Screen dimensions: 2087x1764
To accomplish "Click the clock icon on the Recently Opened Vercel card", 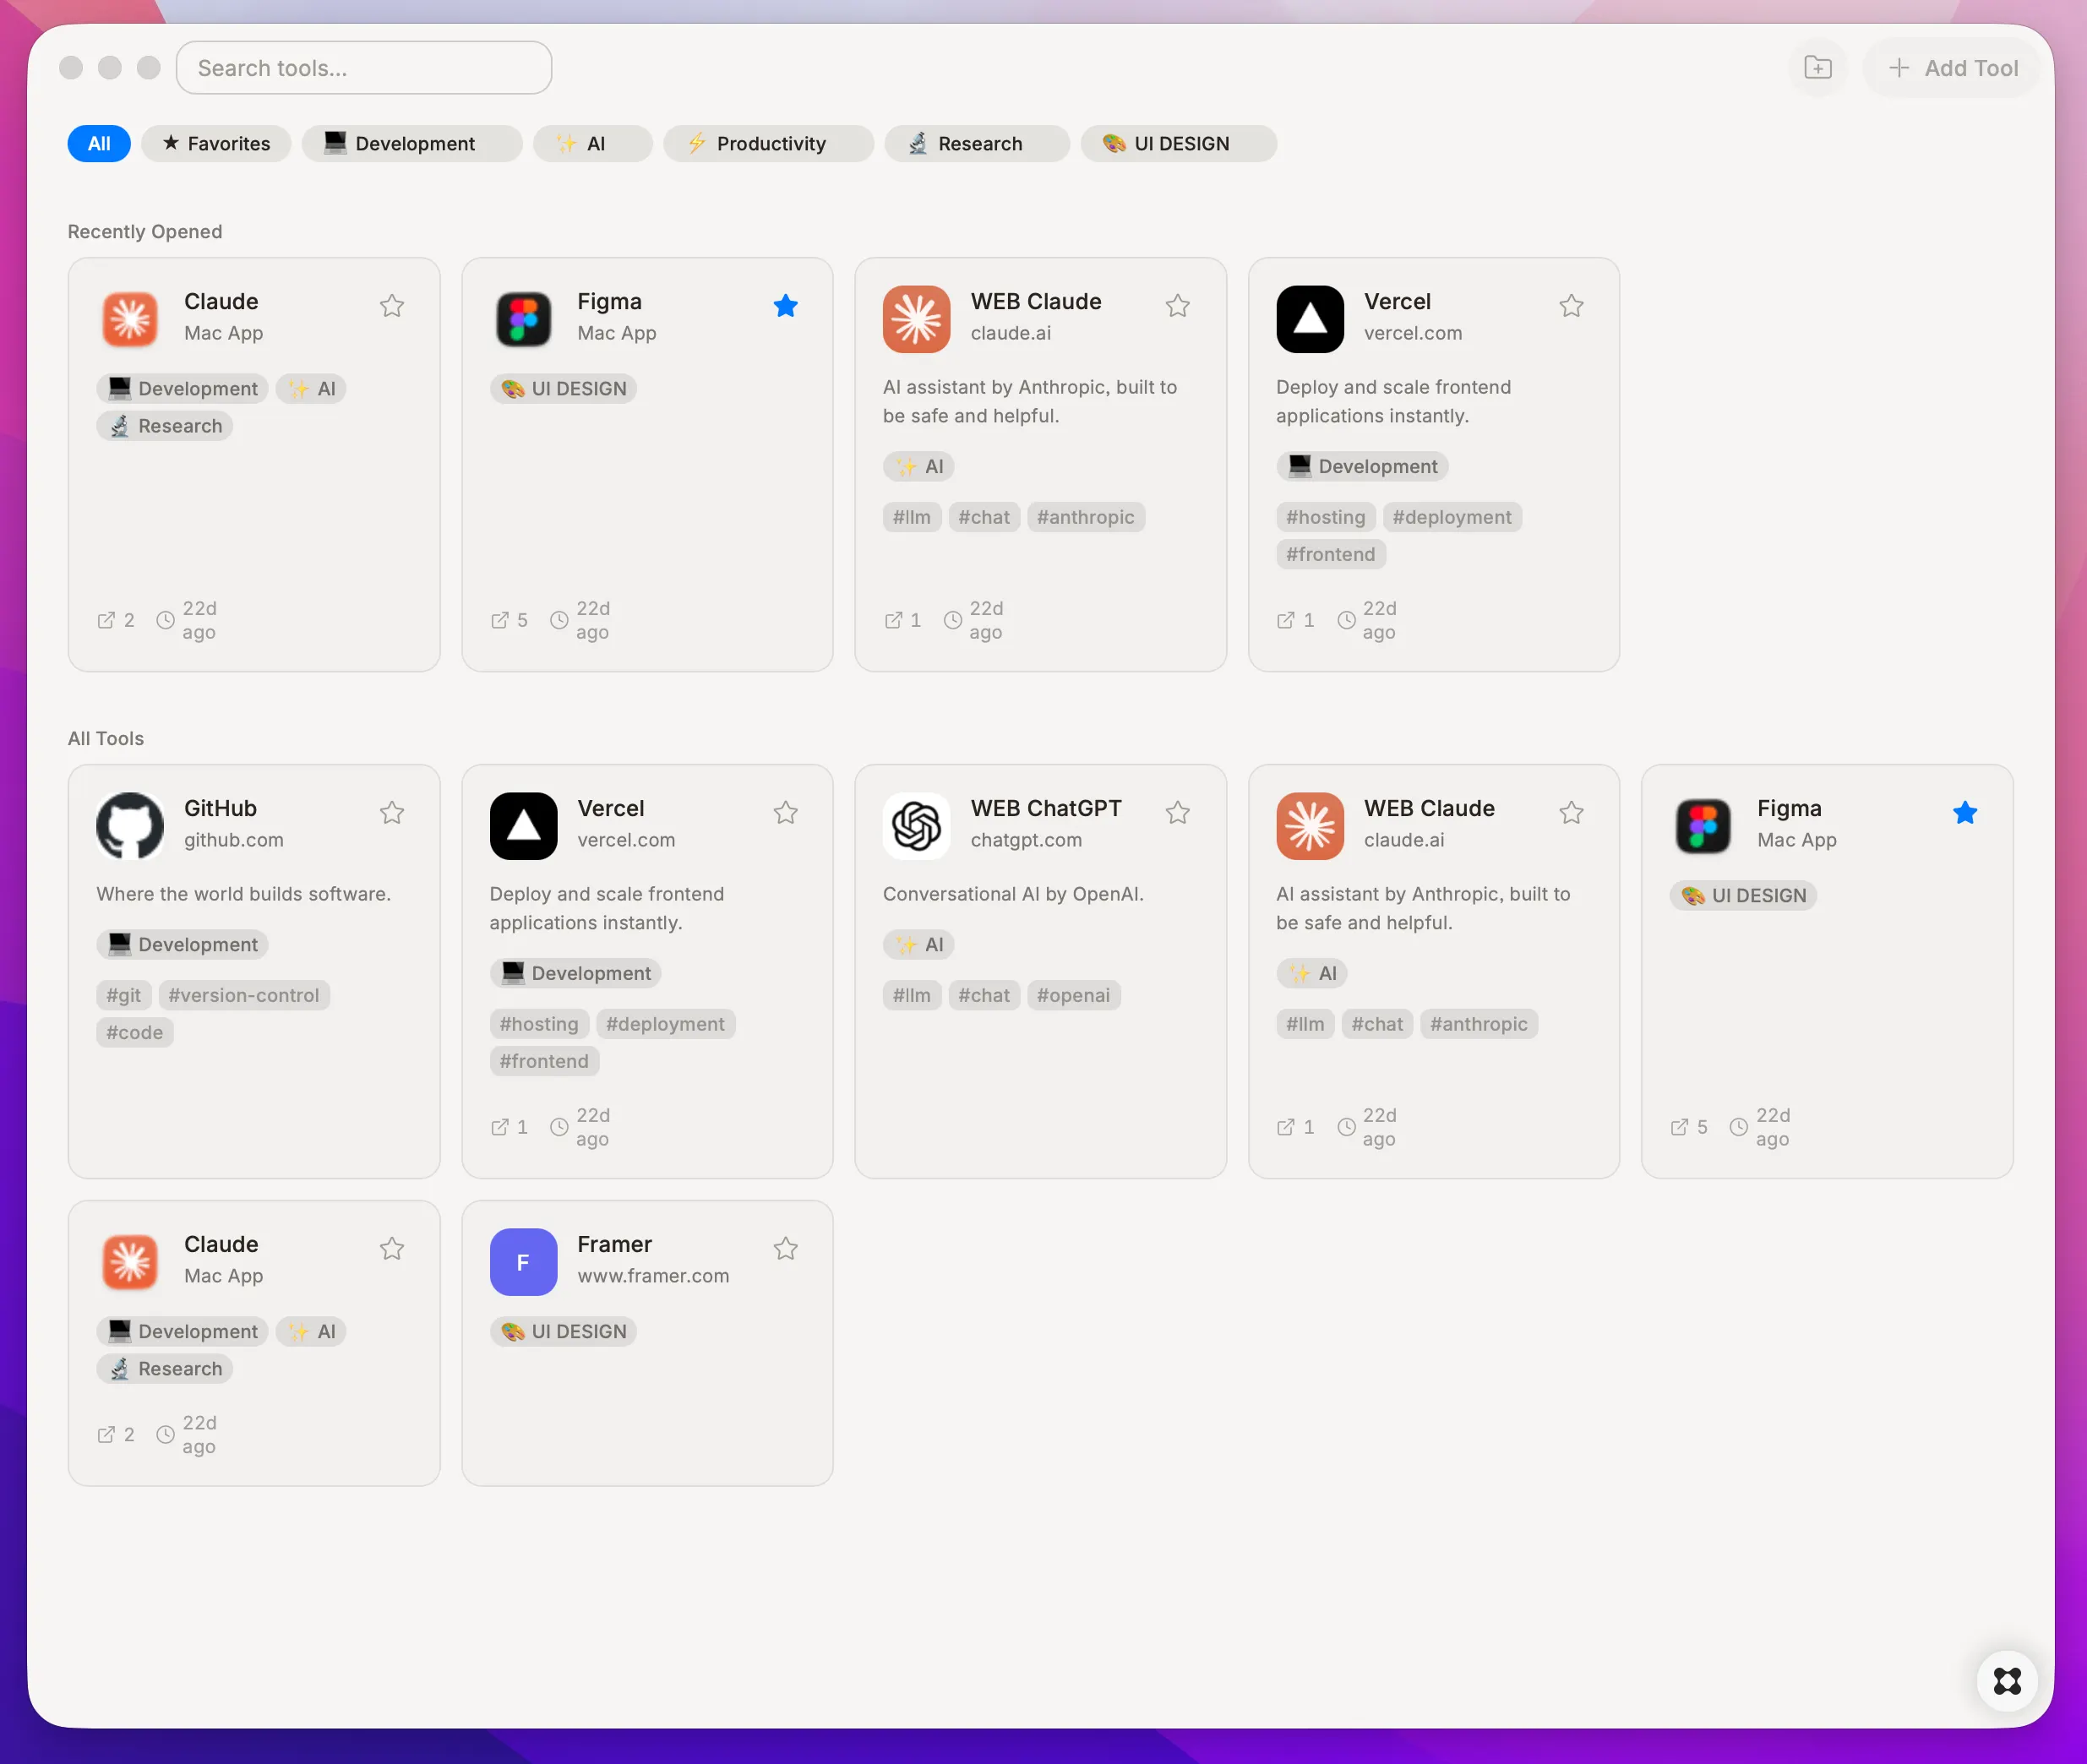I will pos(1347,620).
